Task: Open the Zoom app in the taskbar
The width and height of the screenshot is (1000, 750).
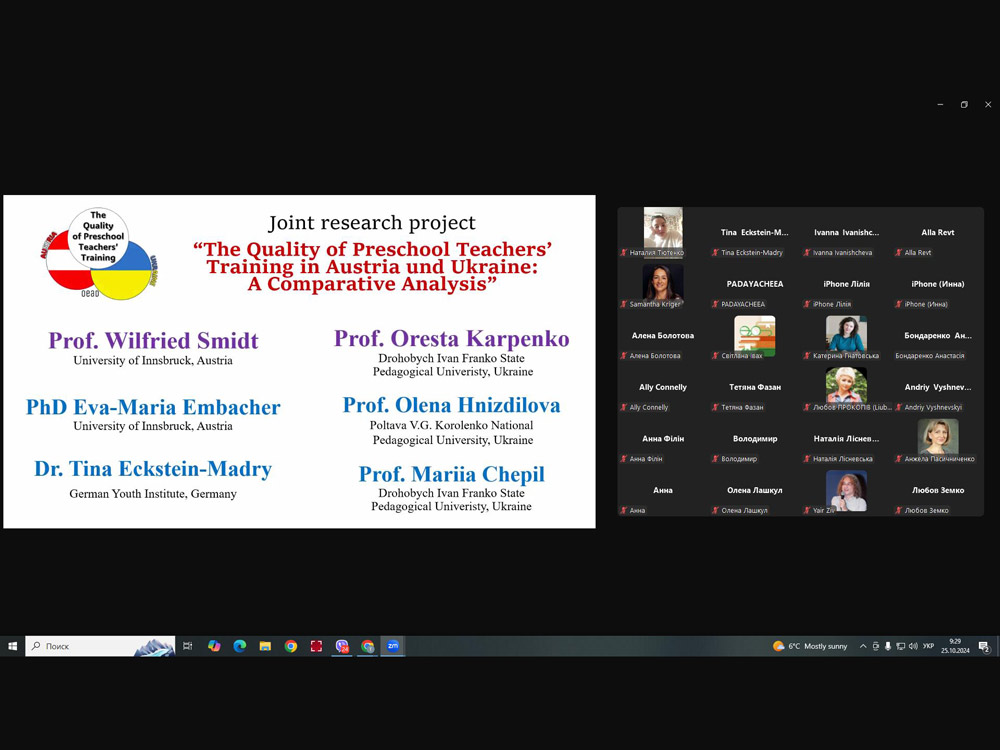Action: (x=393, y=646)
